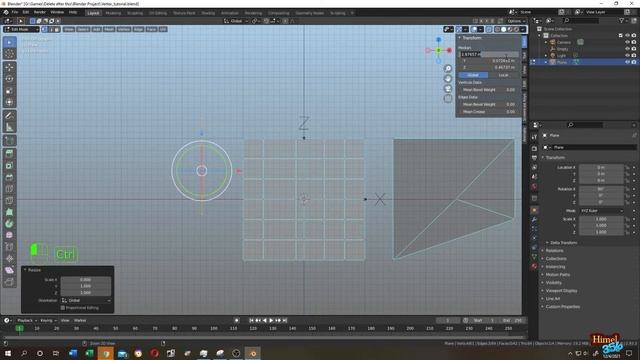Open the Modifier wrench properties tab

coord(534,220)
